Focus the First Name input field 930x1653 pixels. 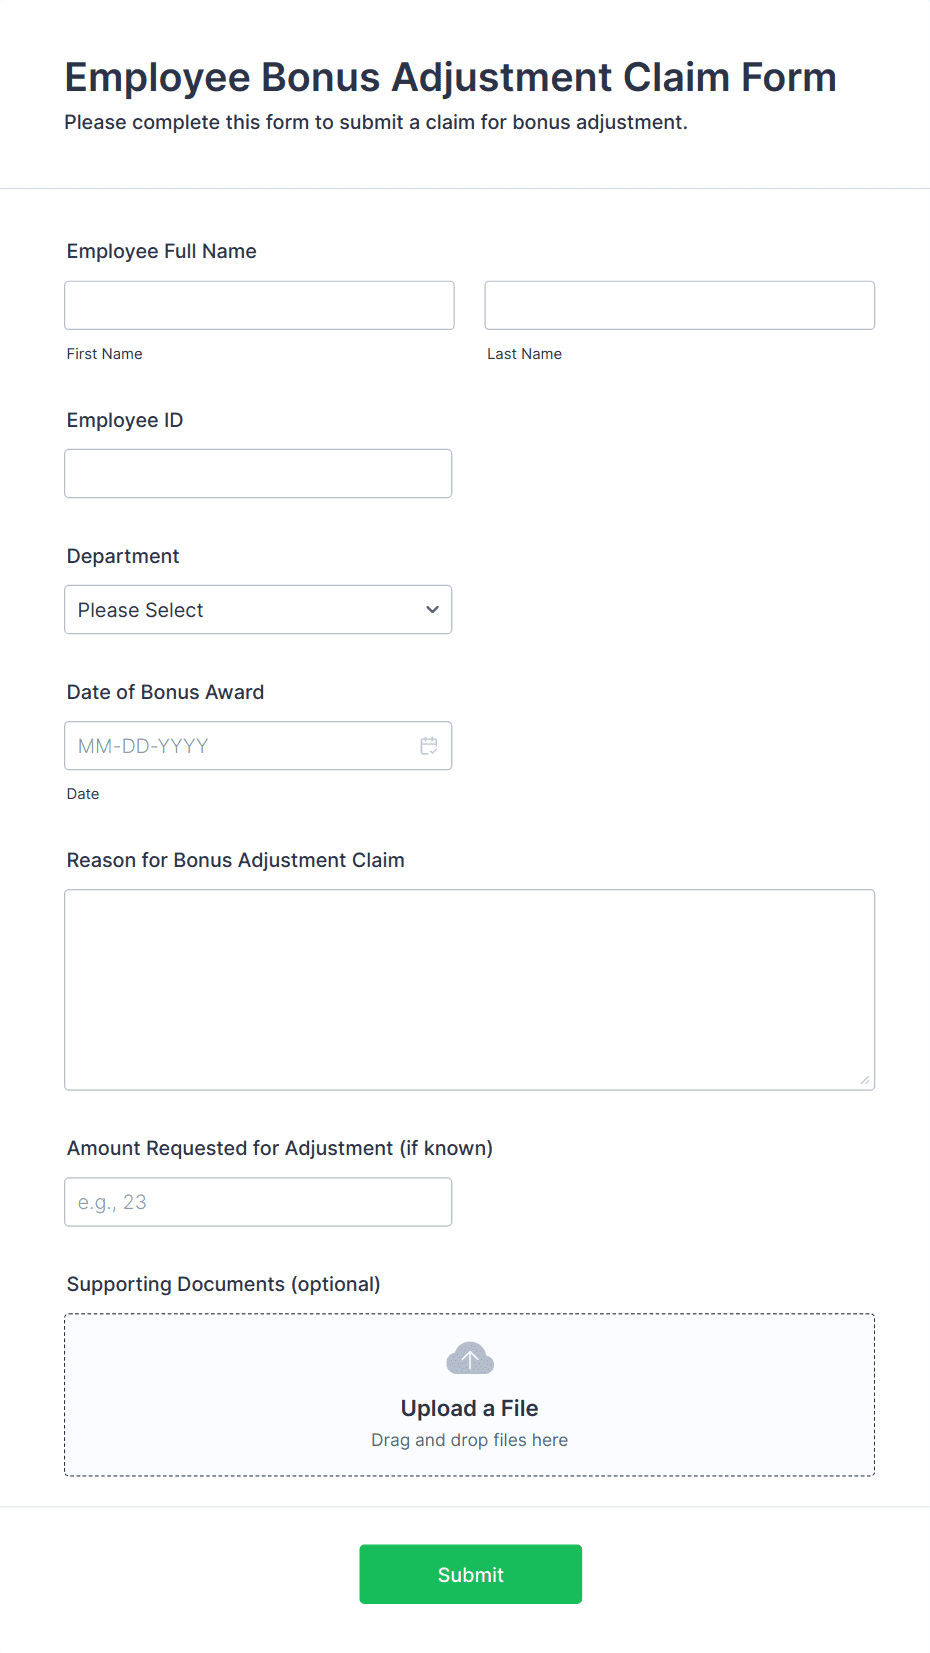(x=259, y=306)
